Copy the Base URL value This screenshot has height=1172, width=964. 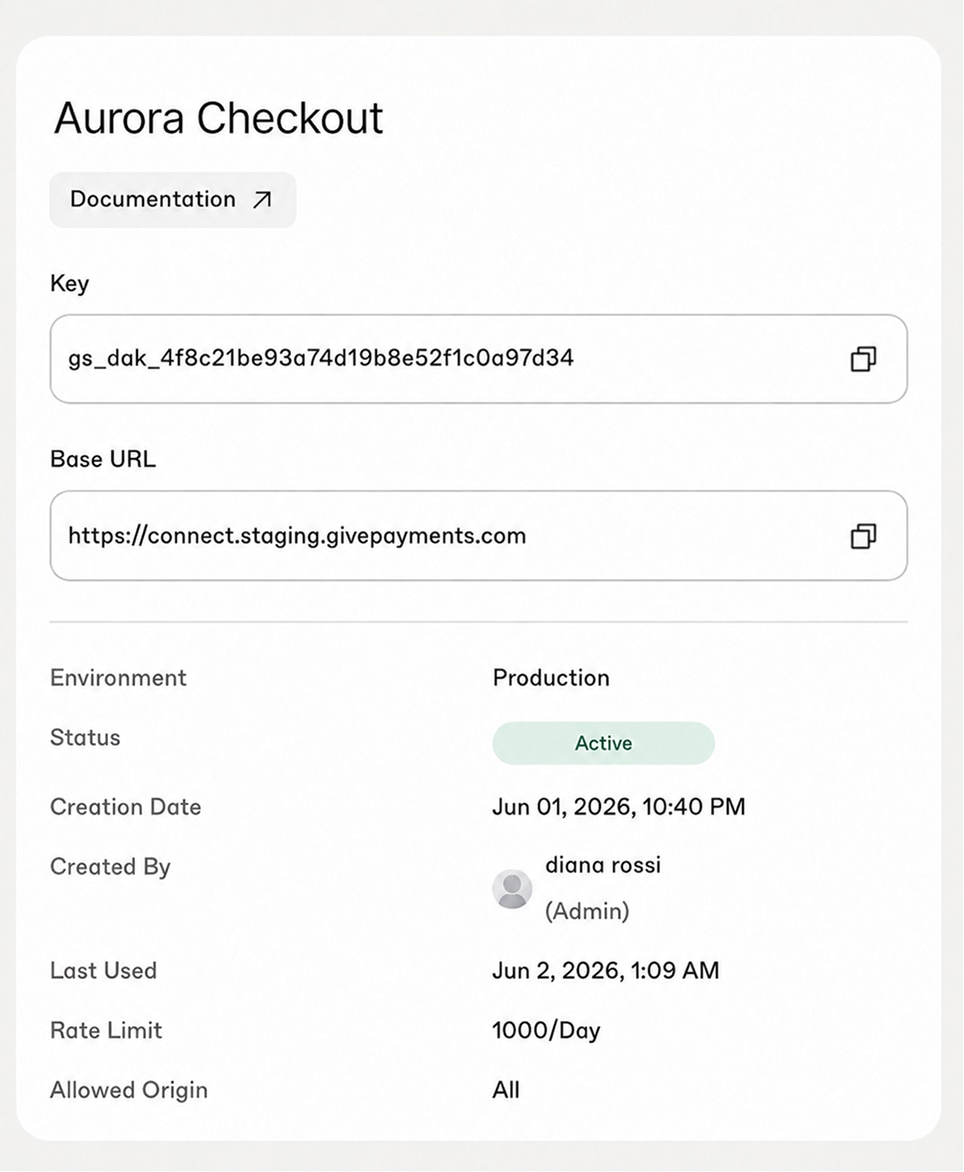[863, 536]
